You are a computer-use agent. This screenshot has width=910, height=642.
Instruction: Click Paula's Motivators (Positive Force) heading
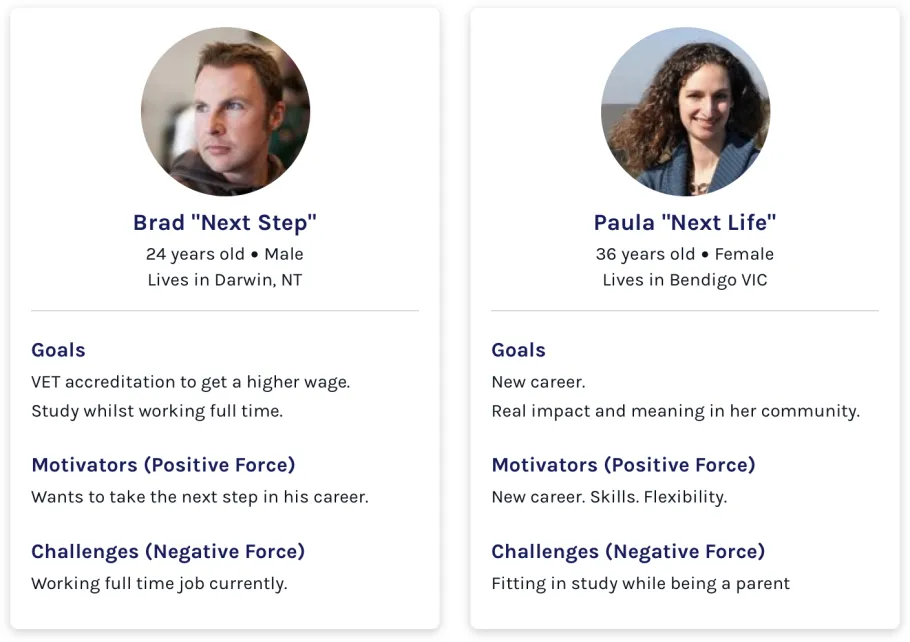(x=624, y=465)
